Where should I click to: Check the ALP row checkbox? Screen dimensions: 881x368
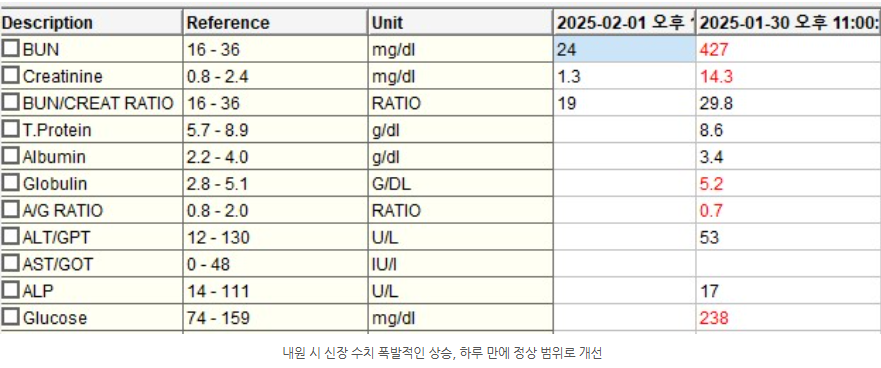pos(10,290)
